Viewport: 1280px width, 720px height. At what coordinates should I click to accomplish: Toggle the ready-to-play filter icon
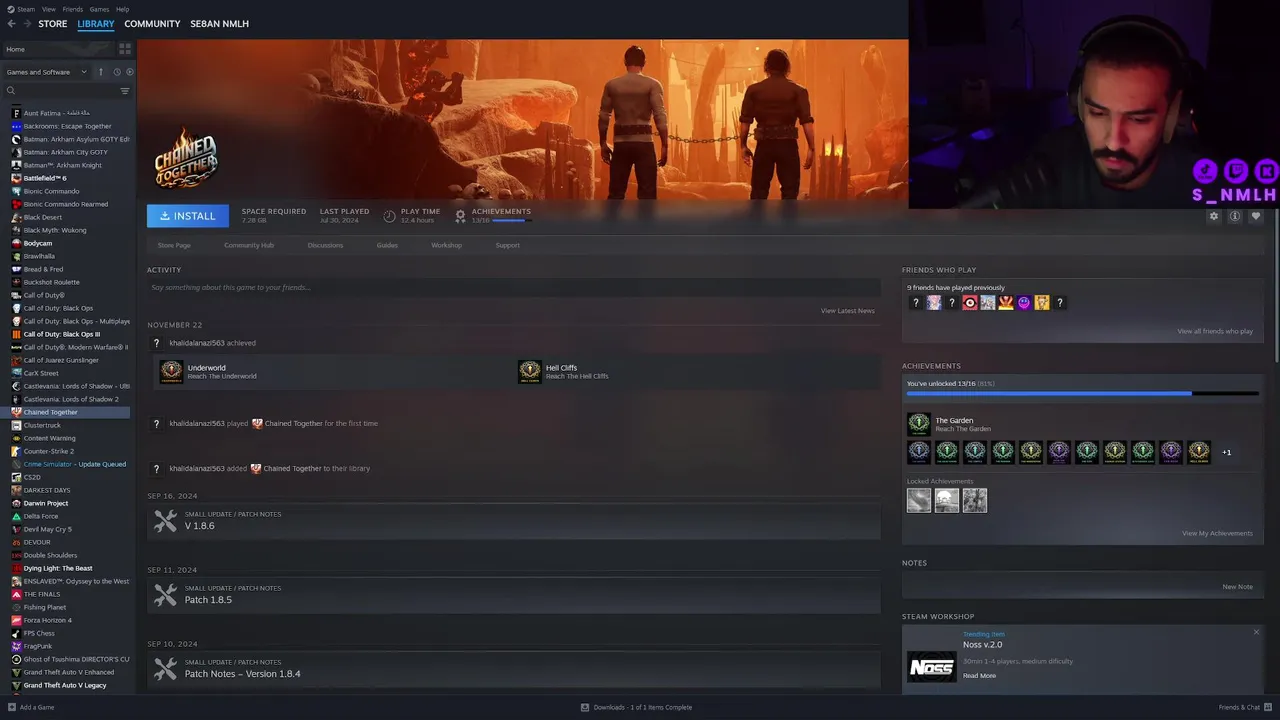click(x=130, y=72)
